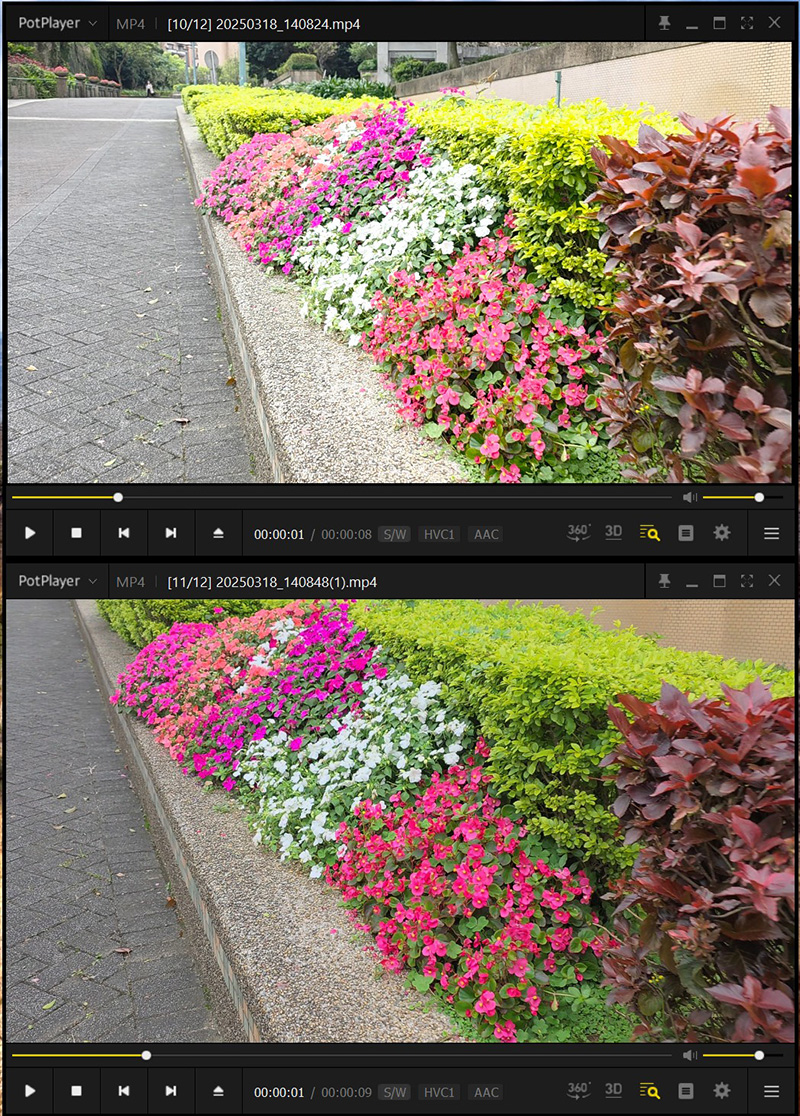Toggle 3D mode in bottom player
800x1116 pixels.
pyautogui.click(x=614, y=1090)
